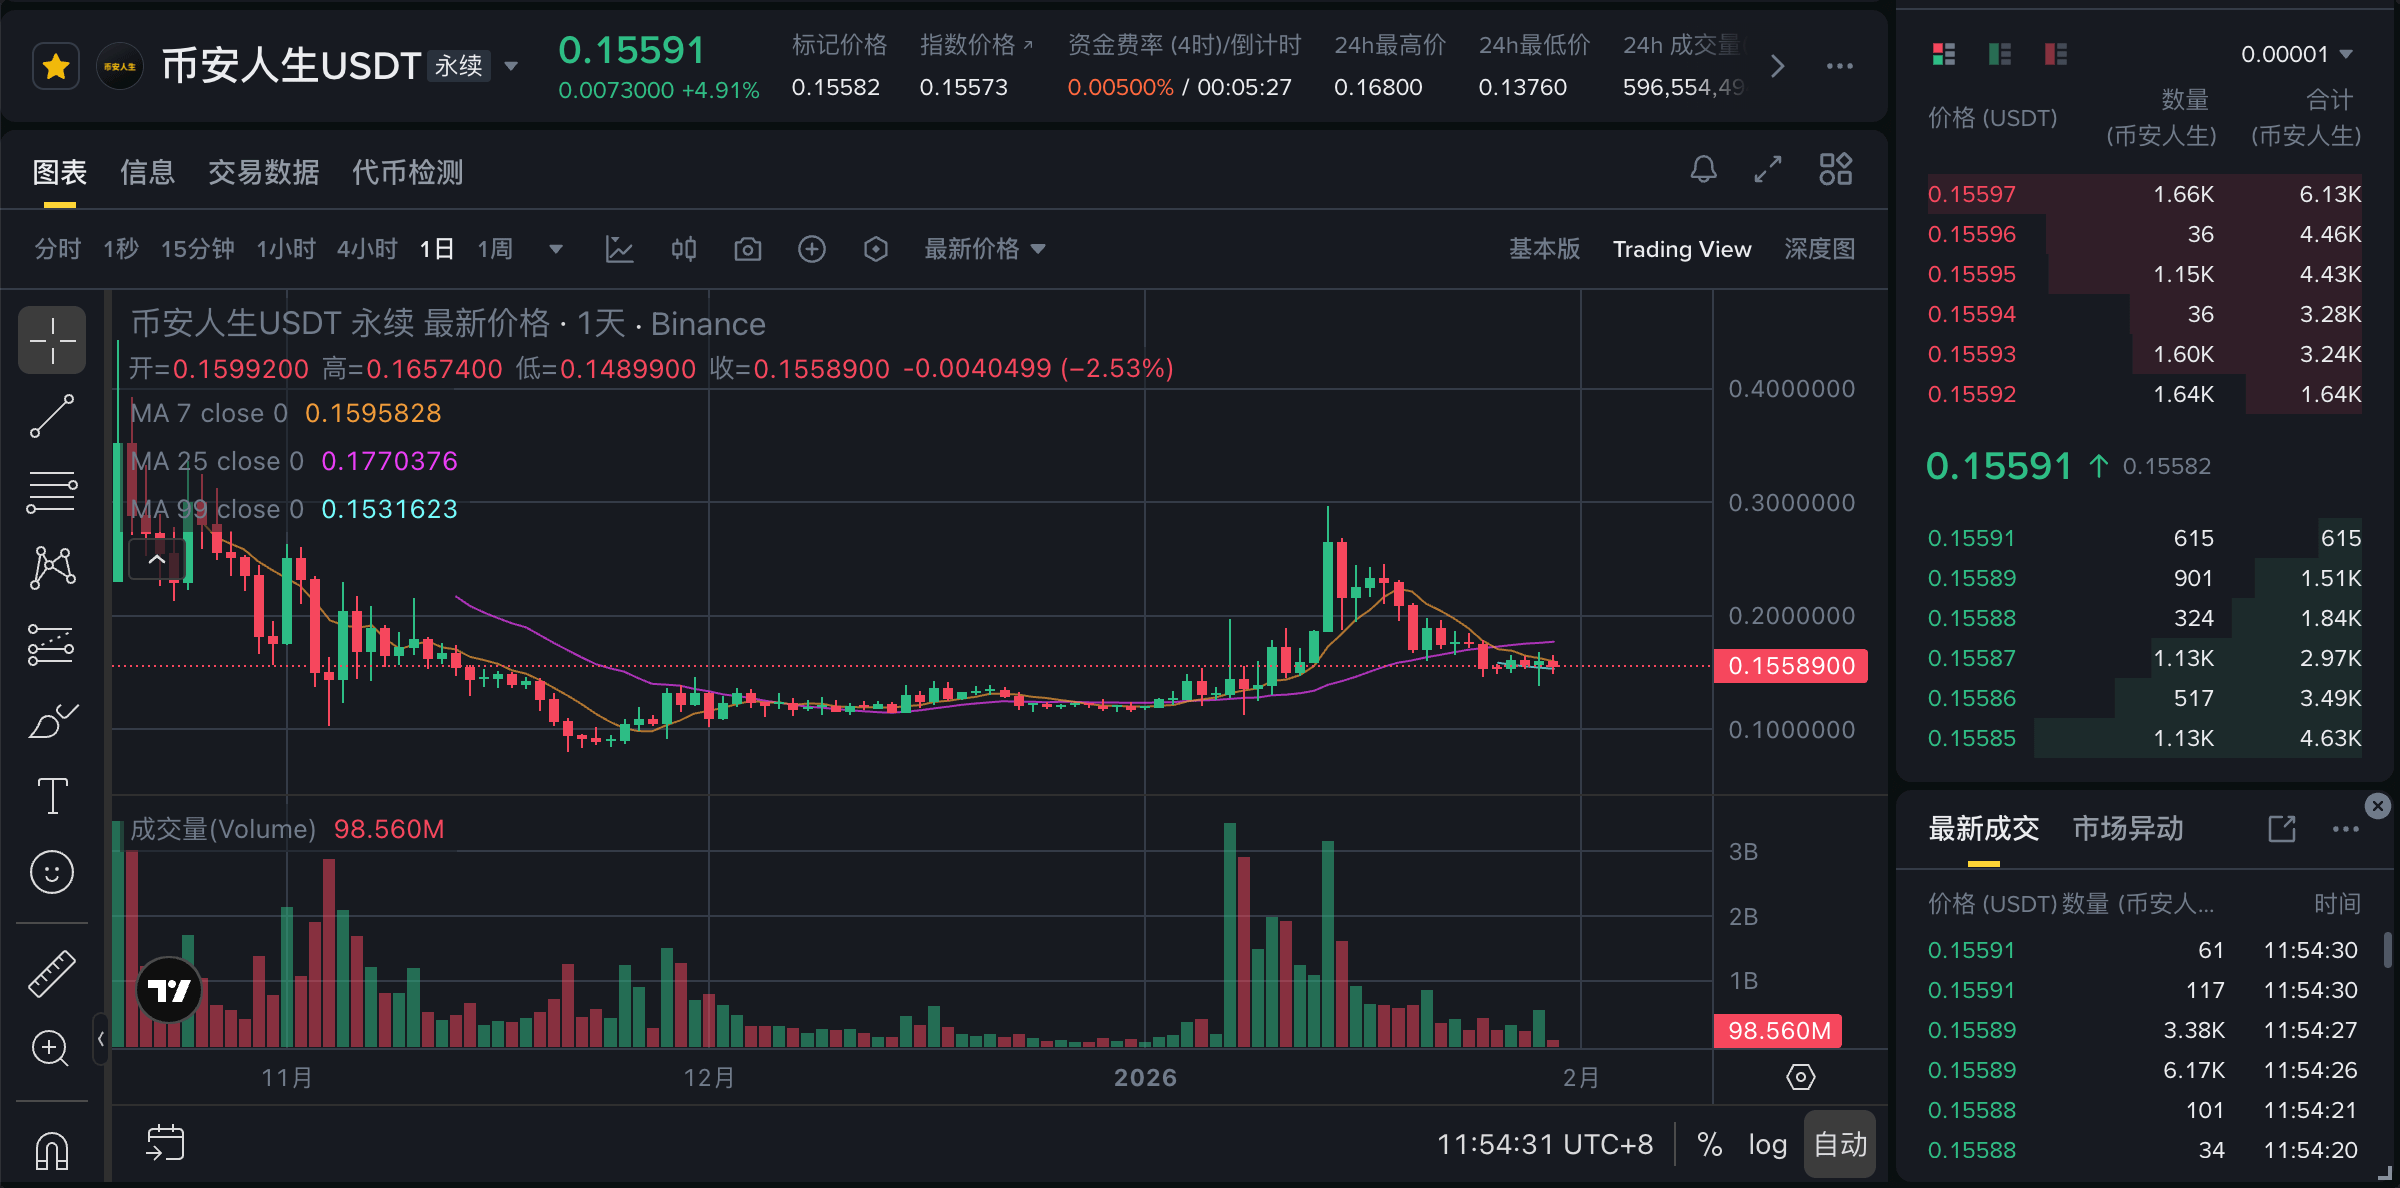Toggle percent scale on the chart
This screenshot has height=1188, width=2400.
[x=1710, y=1144]
